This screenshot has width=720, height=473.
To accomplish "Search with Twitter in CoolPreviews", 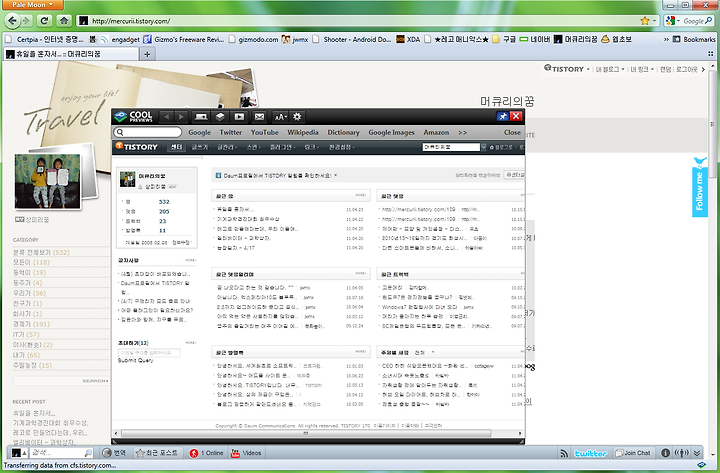I will 231,132.
